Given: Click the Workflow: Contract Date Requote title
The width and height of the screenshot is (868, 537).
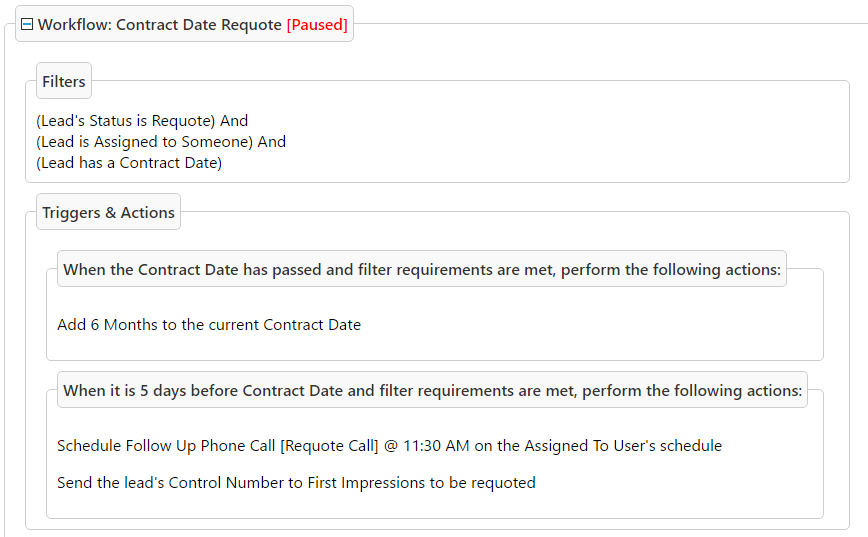Looking at the screenshot, I should pyautogui.click(x=160, y=25).
